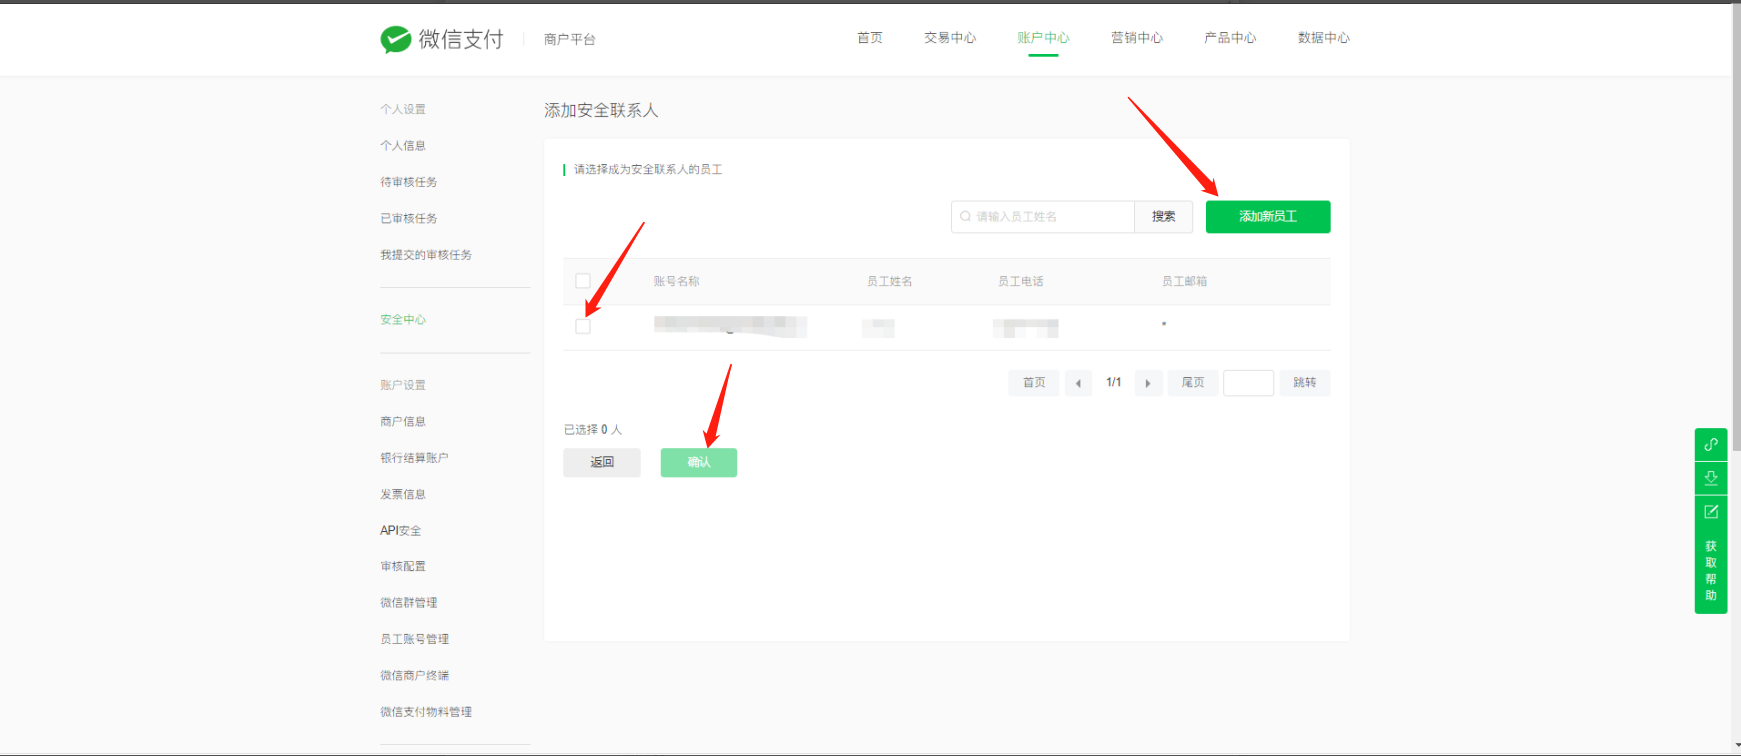The width and height of the screenshot is (1741, 756).
Task: Open 员工账号管理 in the sidebar
Action: coord(414,639)
